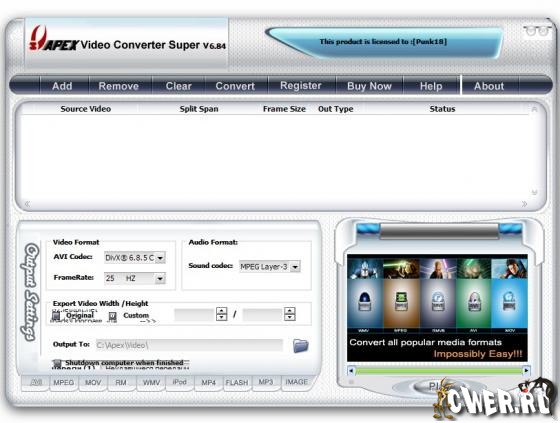Increase the export video height value
This screenshot has height=423, width=560.
coord(290,311)
